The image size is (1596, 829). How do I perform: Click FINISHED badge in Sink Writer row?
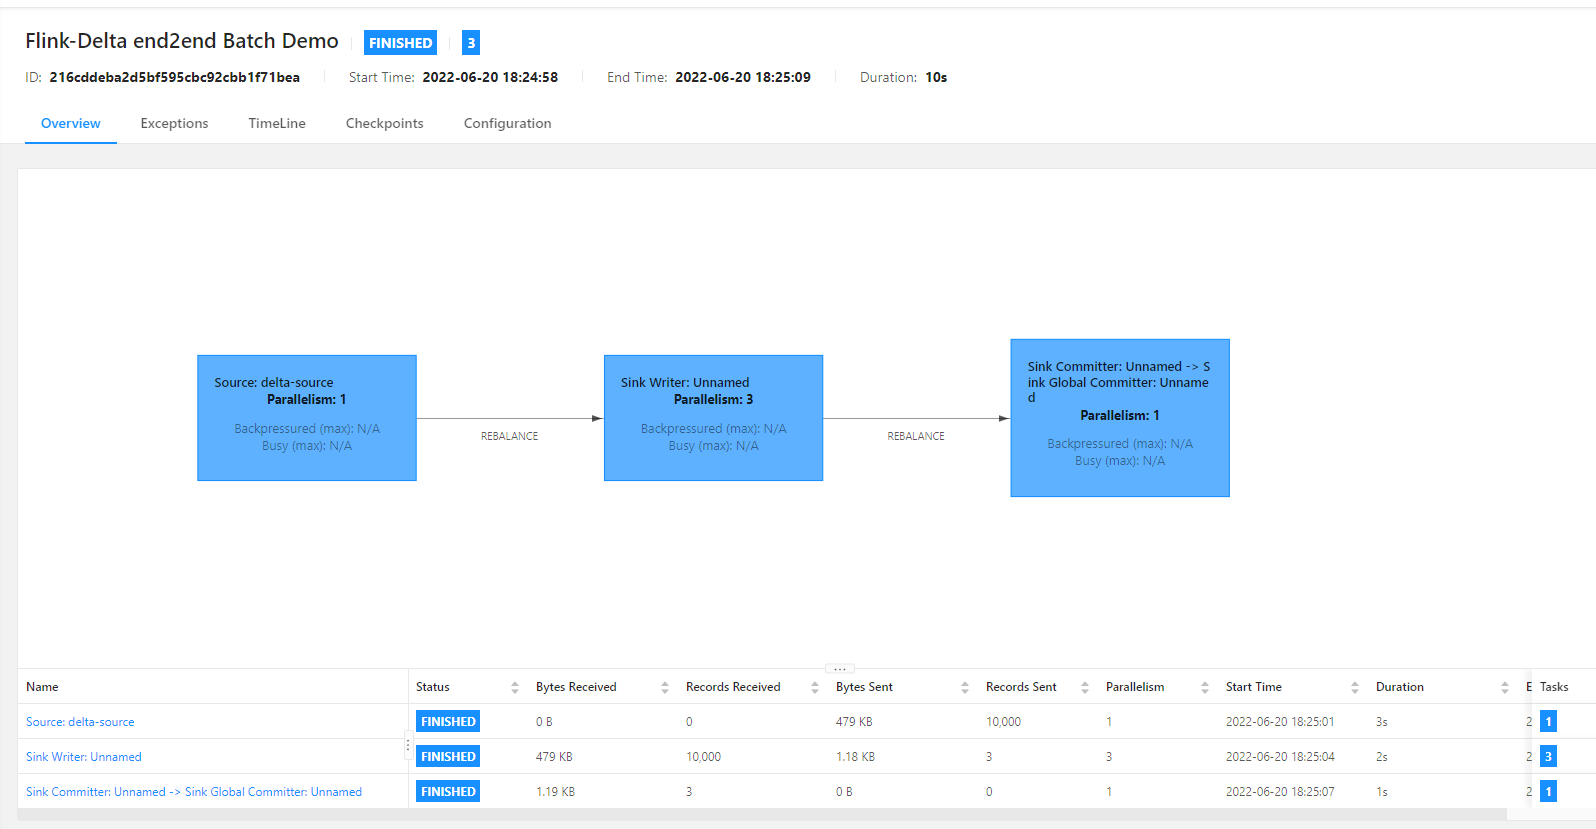[x=448, y=757]
